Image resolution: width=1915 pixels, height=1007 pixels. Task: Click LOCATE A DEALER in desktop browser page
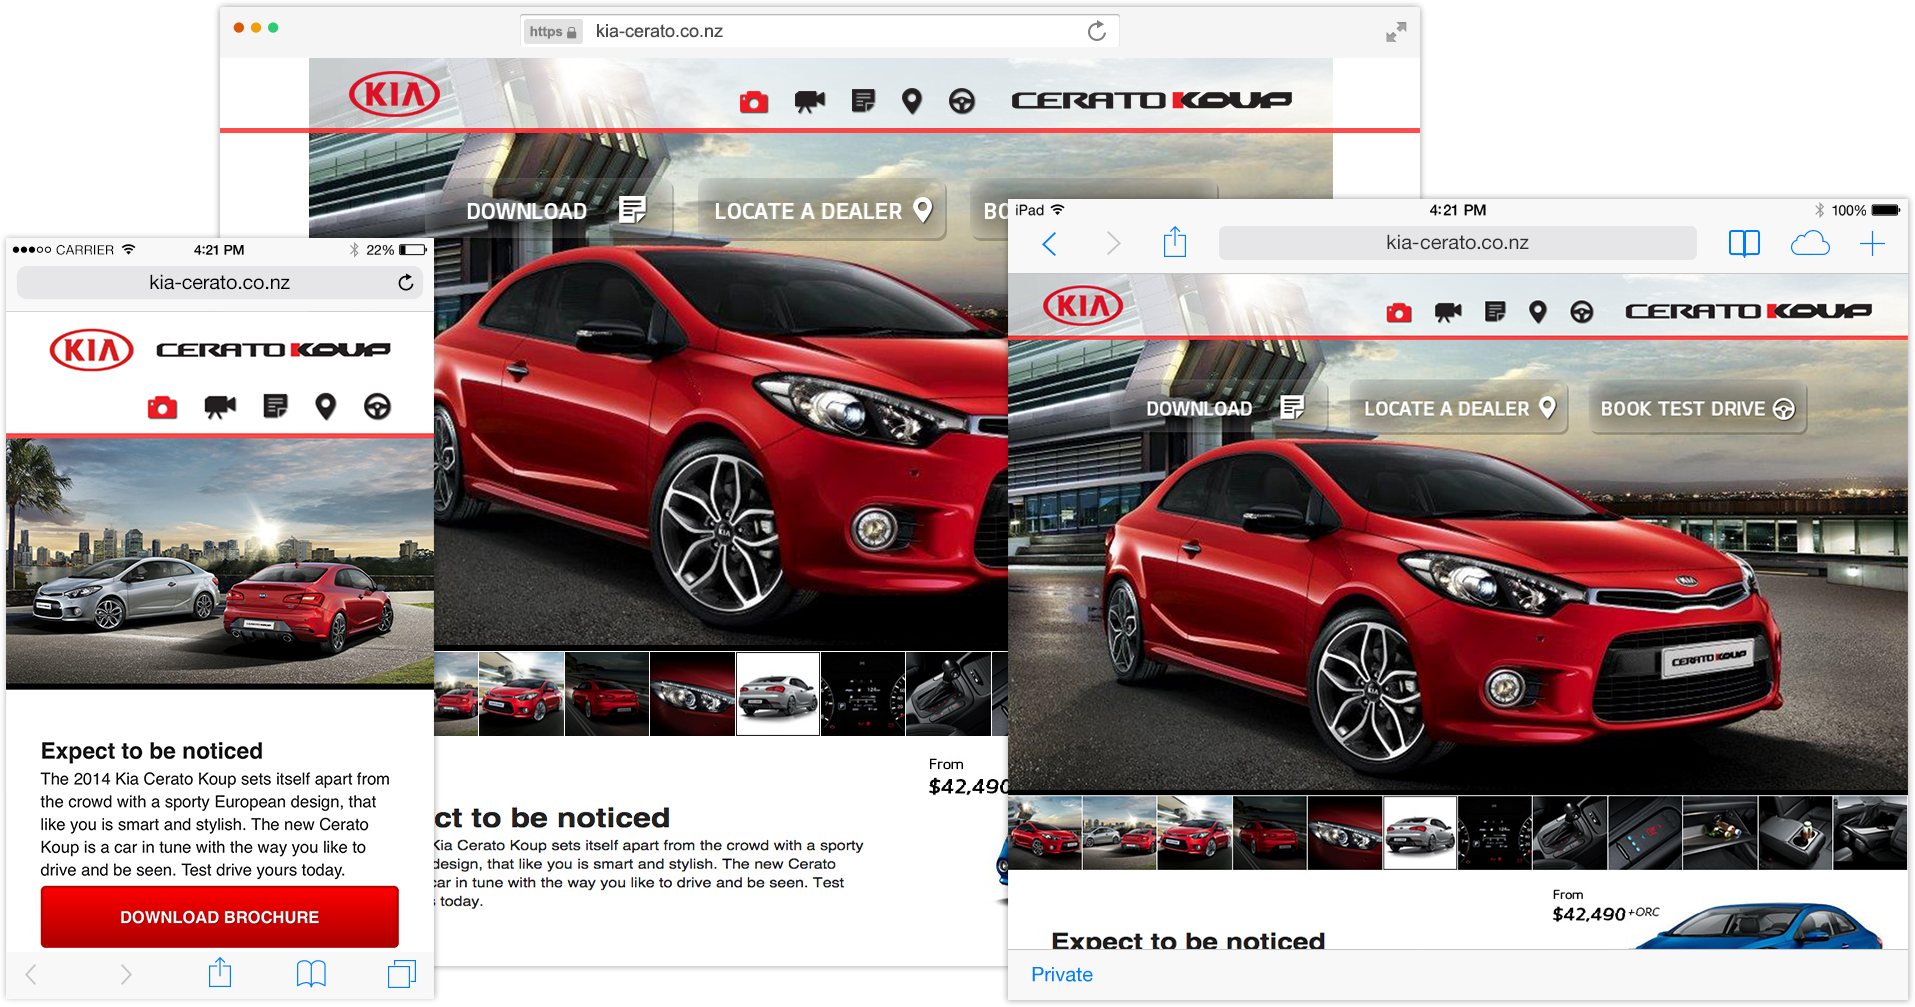[x=822, y=211]
